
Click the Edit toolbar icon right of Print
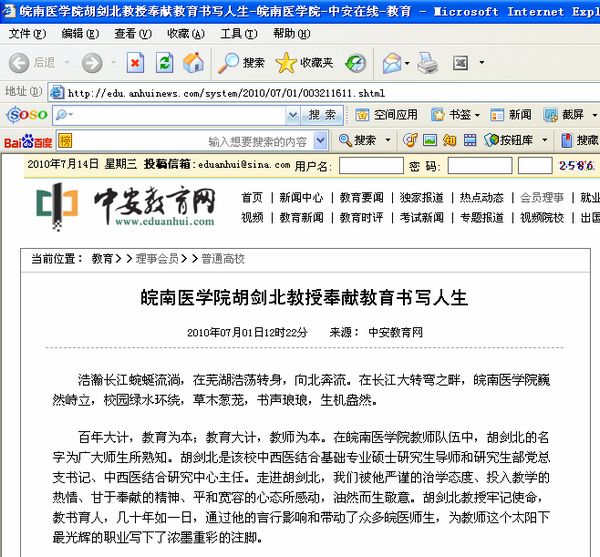pos(460,63)
